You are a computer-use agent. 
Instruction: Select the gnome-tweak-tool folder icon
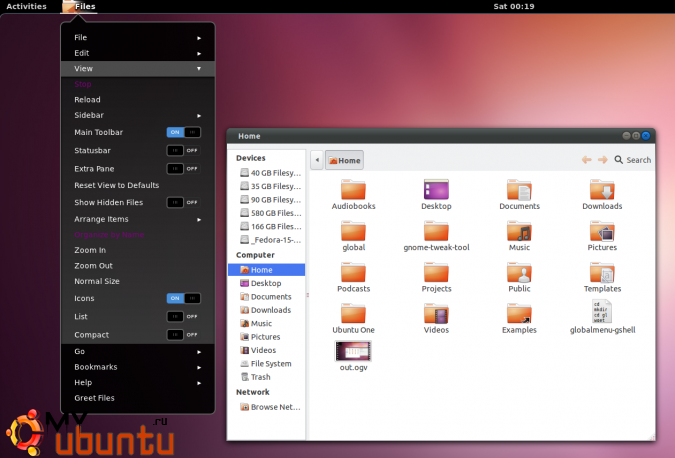point(436,231)
